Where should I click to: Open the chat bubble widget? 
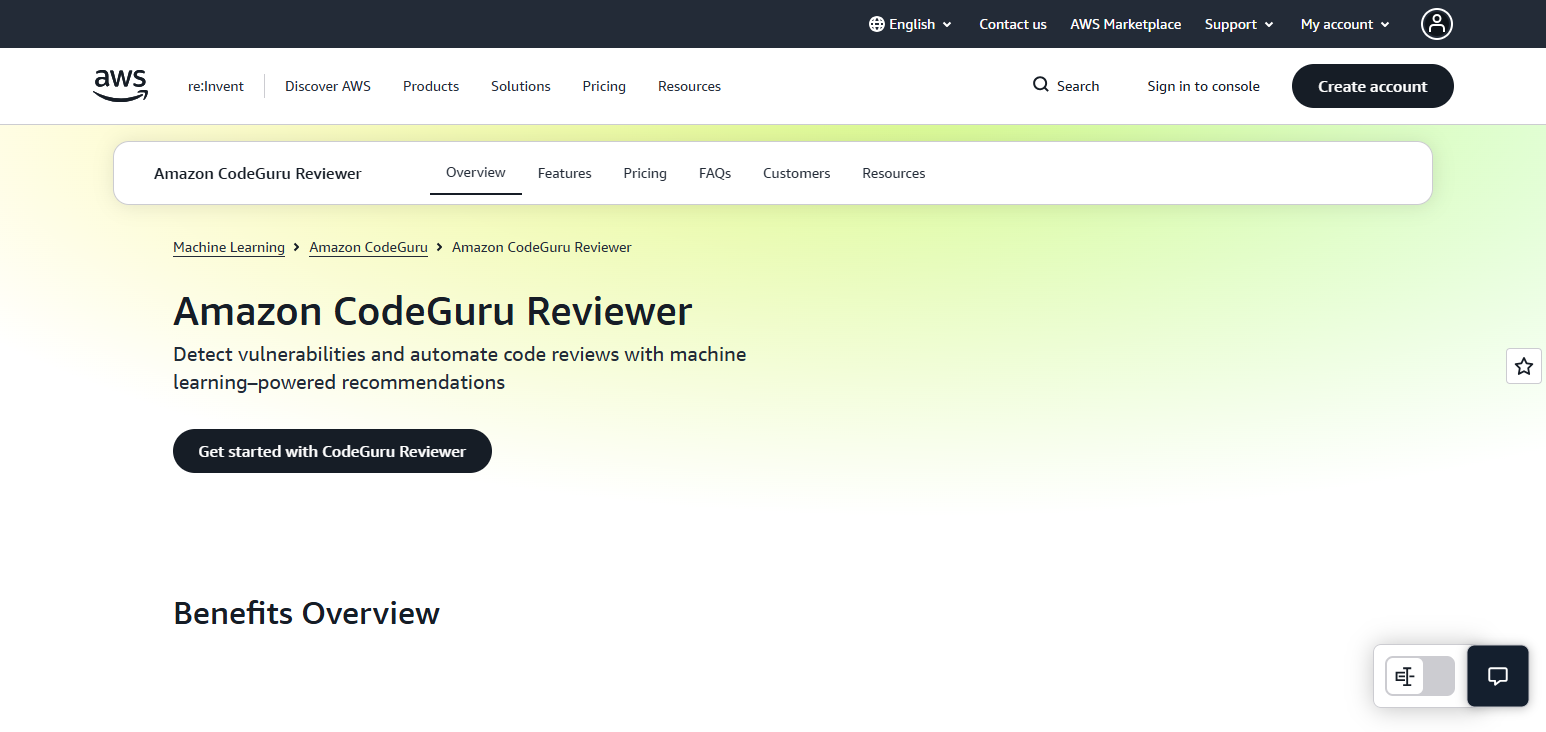pos(1498,676)
